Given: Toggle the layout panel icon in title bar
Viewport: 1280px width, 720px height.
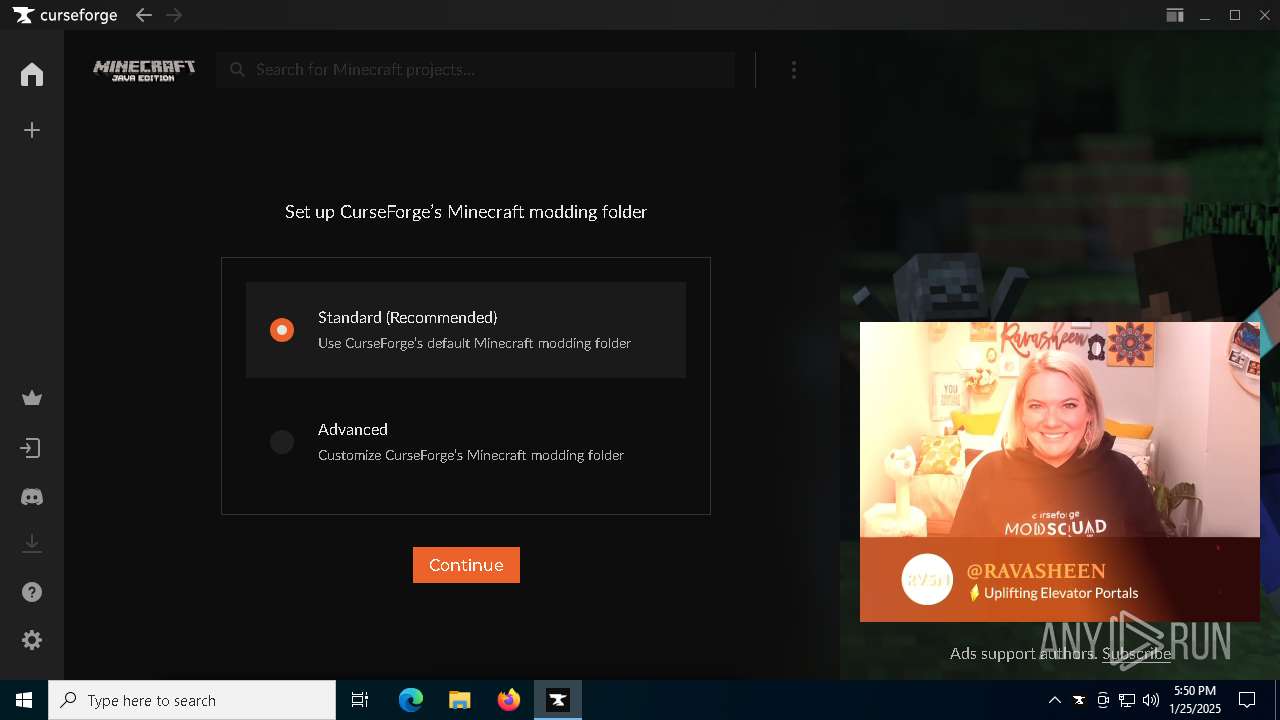Looking at the screenshot, I should click(x=1175, y=15).
